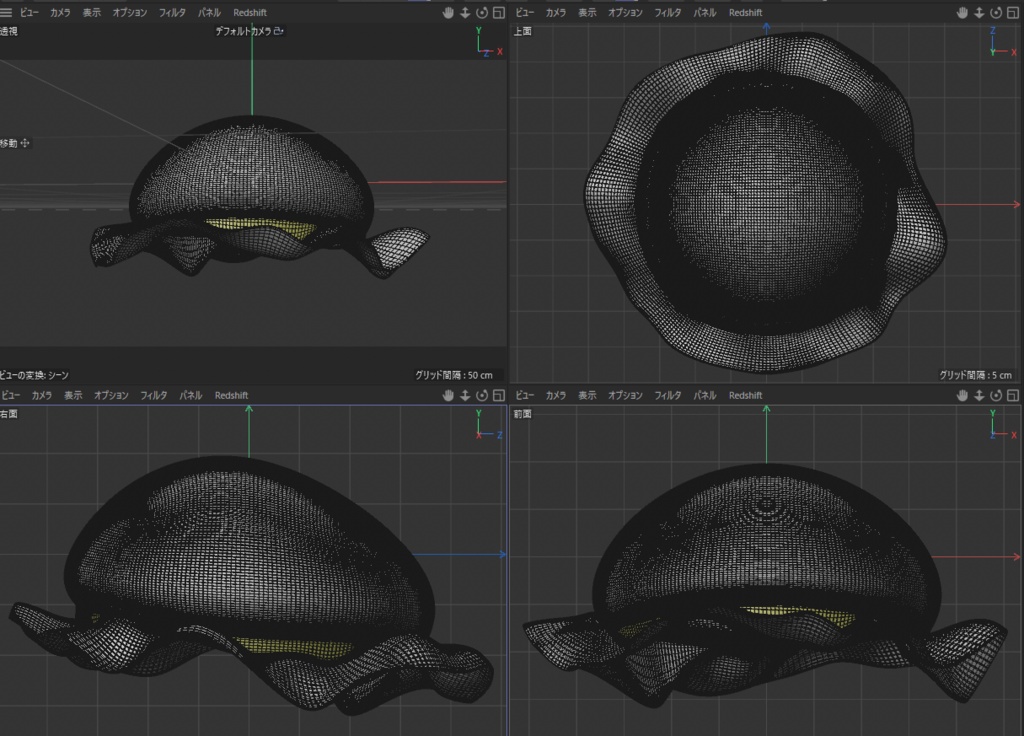The height and width of the screenshot is (736, 1024).
Task: Select the 移動 move tool icon
Action: point(24,143)
